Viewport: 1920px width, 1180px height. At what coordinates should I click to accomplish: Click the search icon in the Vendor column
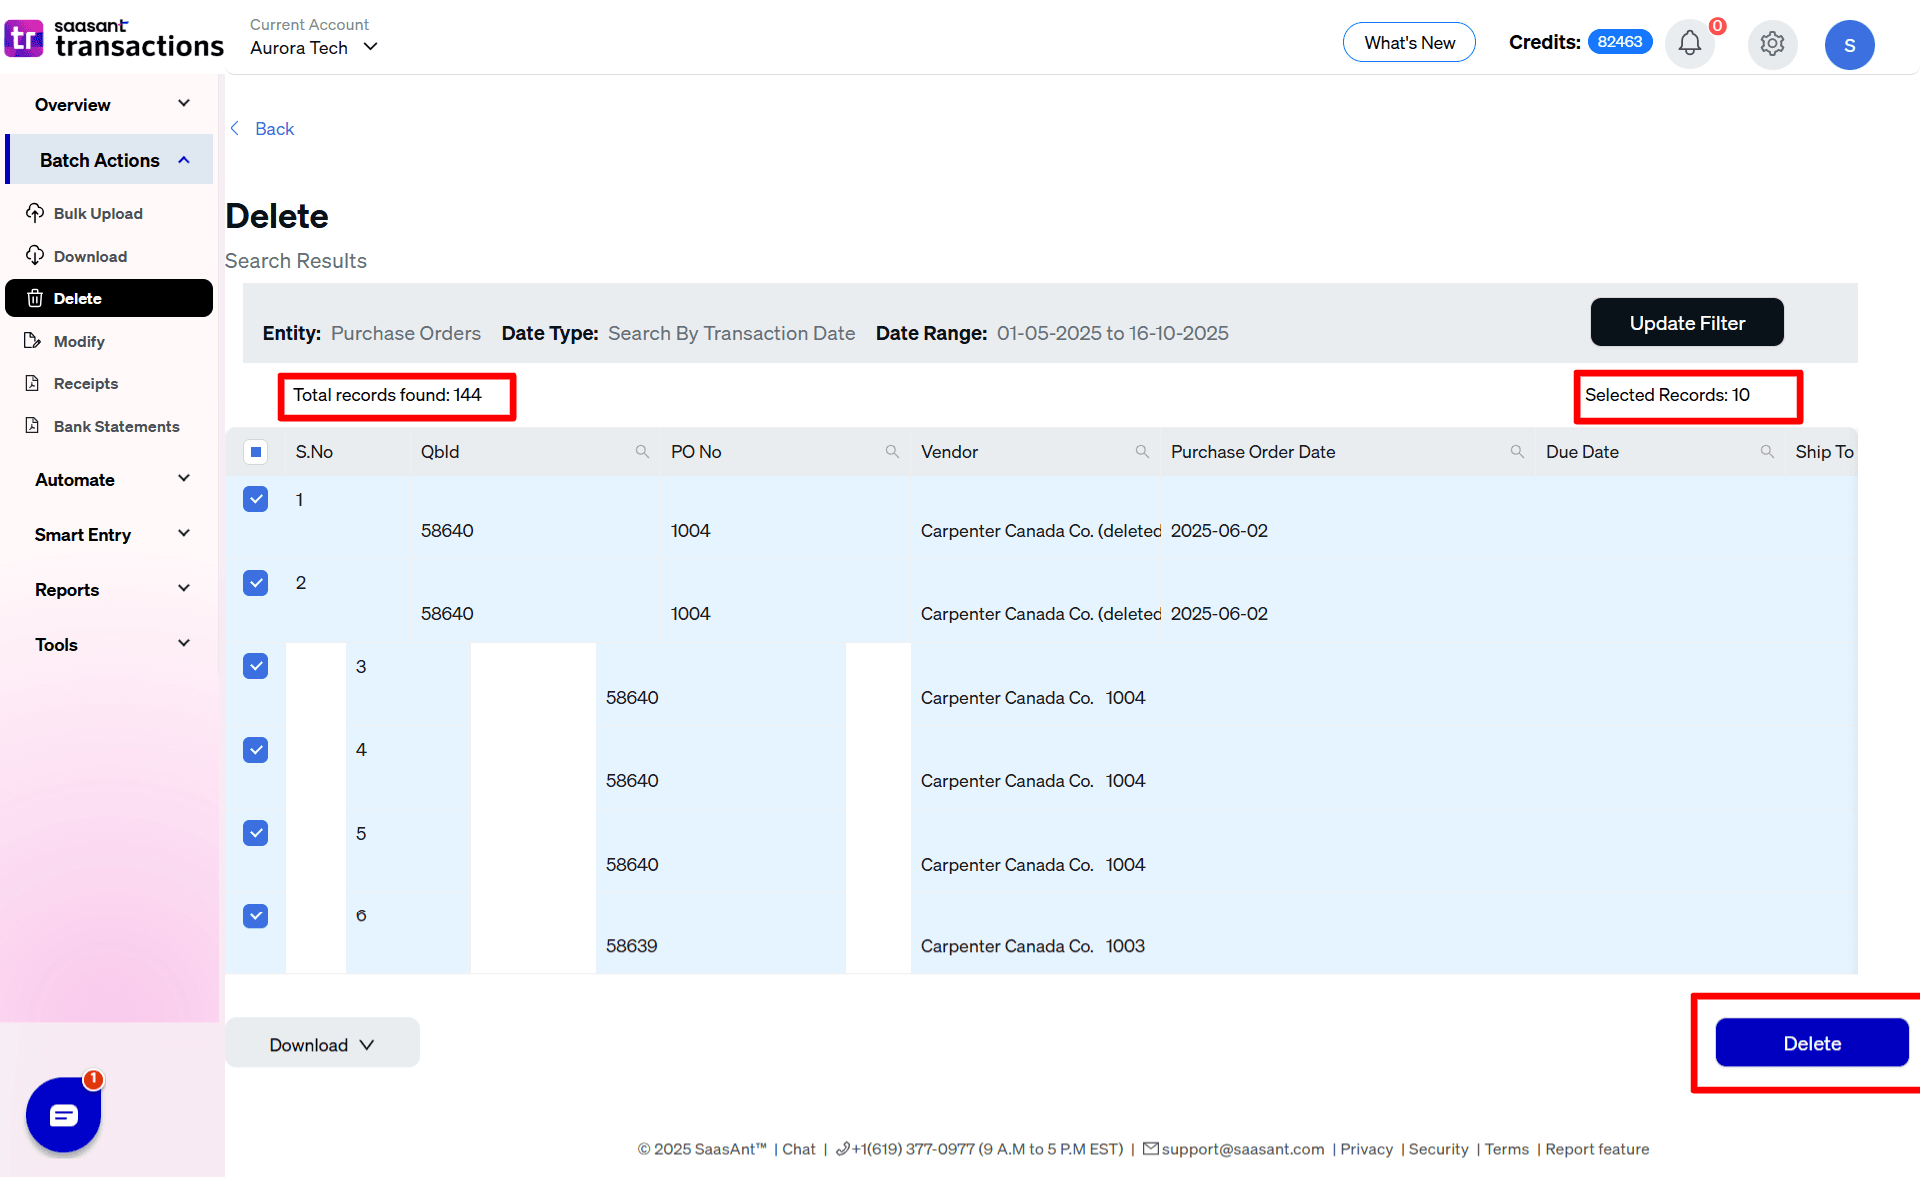tap(1142, 451)
